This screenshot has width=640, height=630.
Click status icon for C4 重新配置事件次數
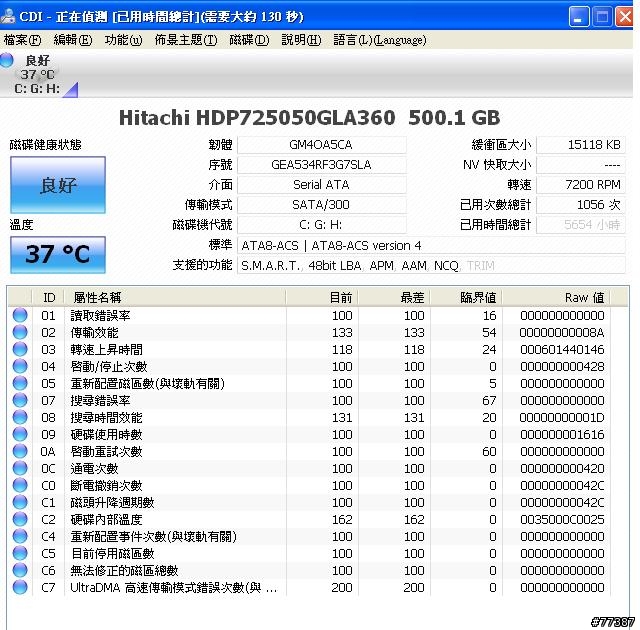20,537
